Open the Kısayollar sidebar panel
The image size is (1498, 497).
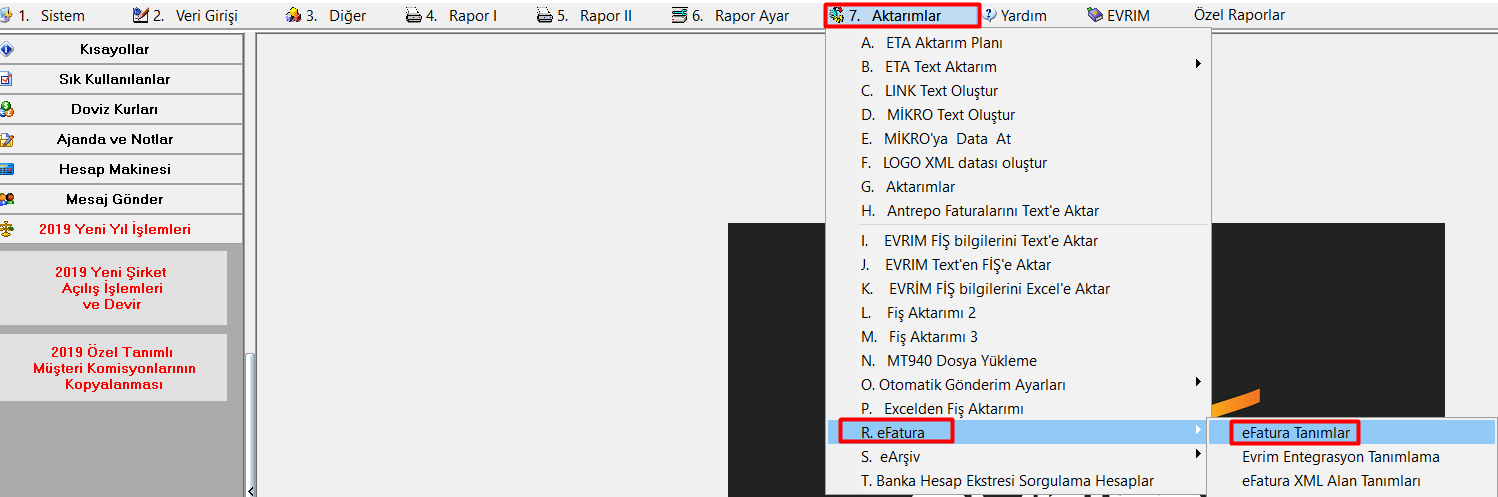click(121, 49)
